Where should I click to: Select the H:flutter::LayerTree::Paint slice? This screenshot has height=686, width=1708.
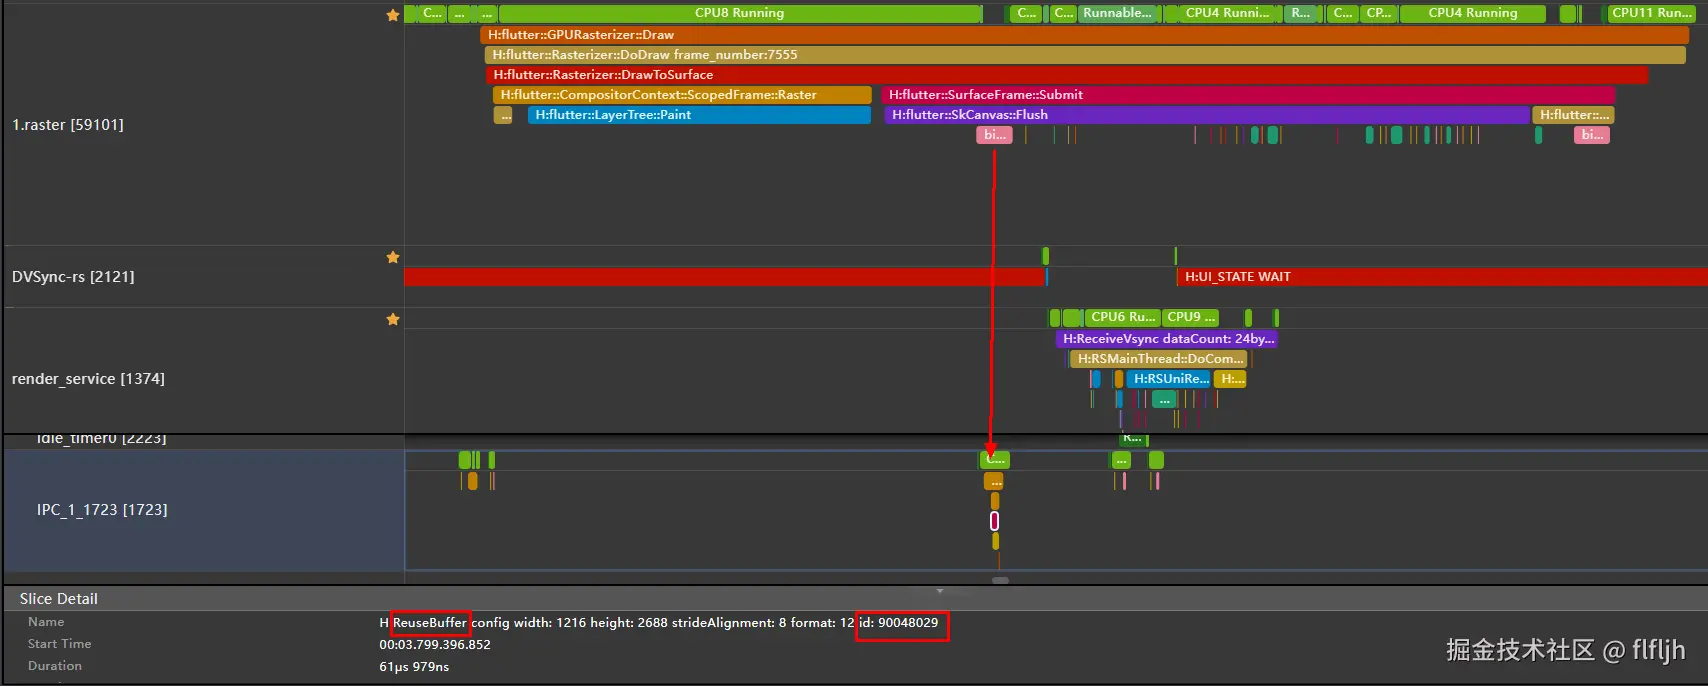click(699, 115)
